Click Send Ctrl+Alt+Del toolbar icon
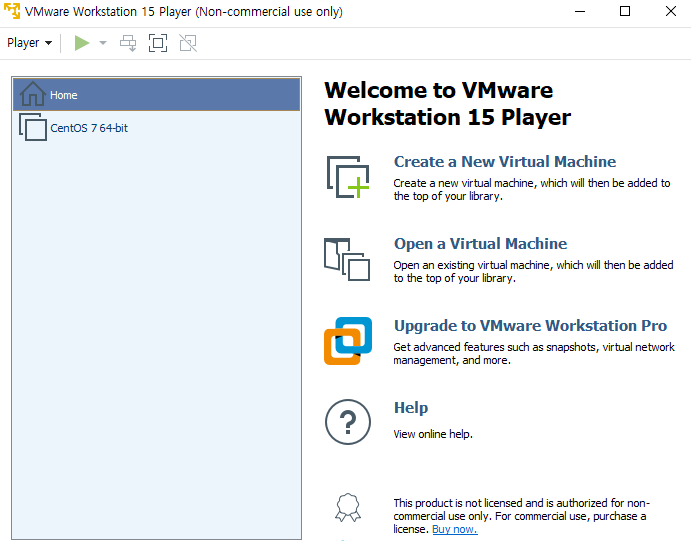Screen dimensions: 691x554 [x=128, y=43]
